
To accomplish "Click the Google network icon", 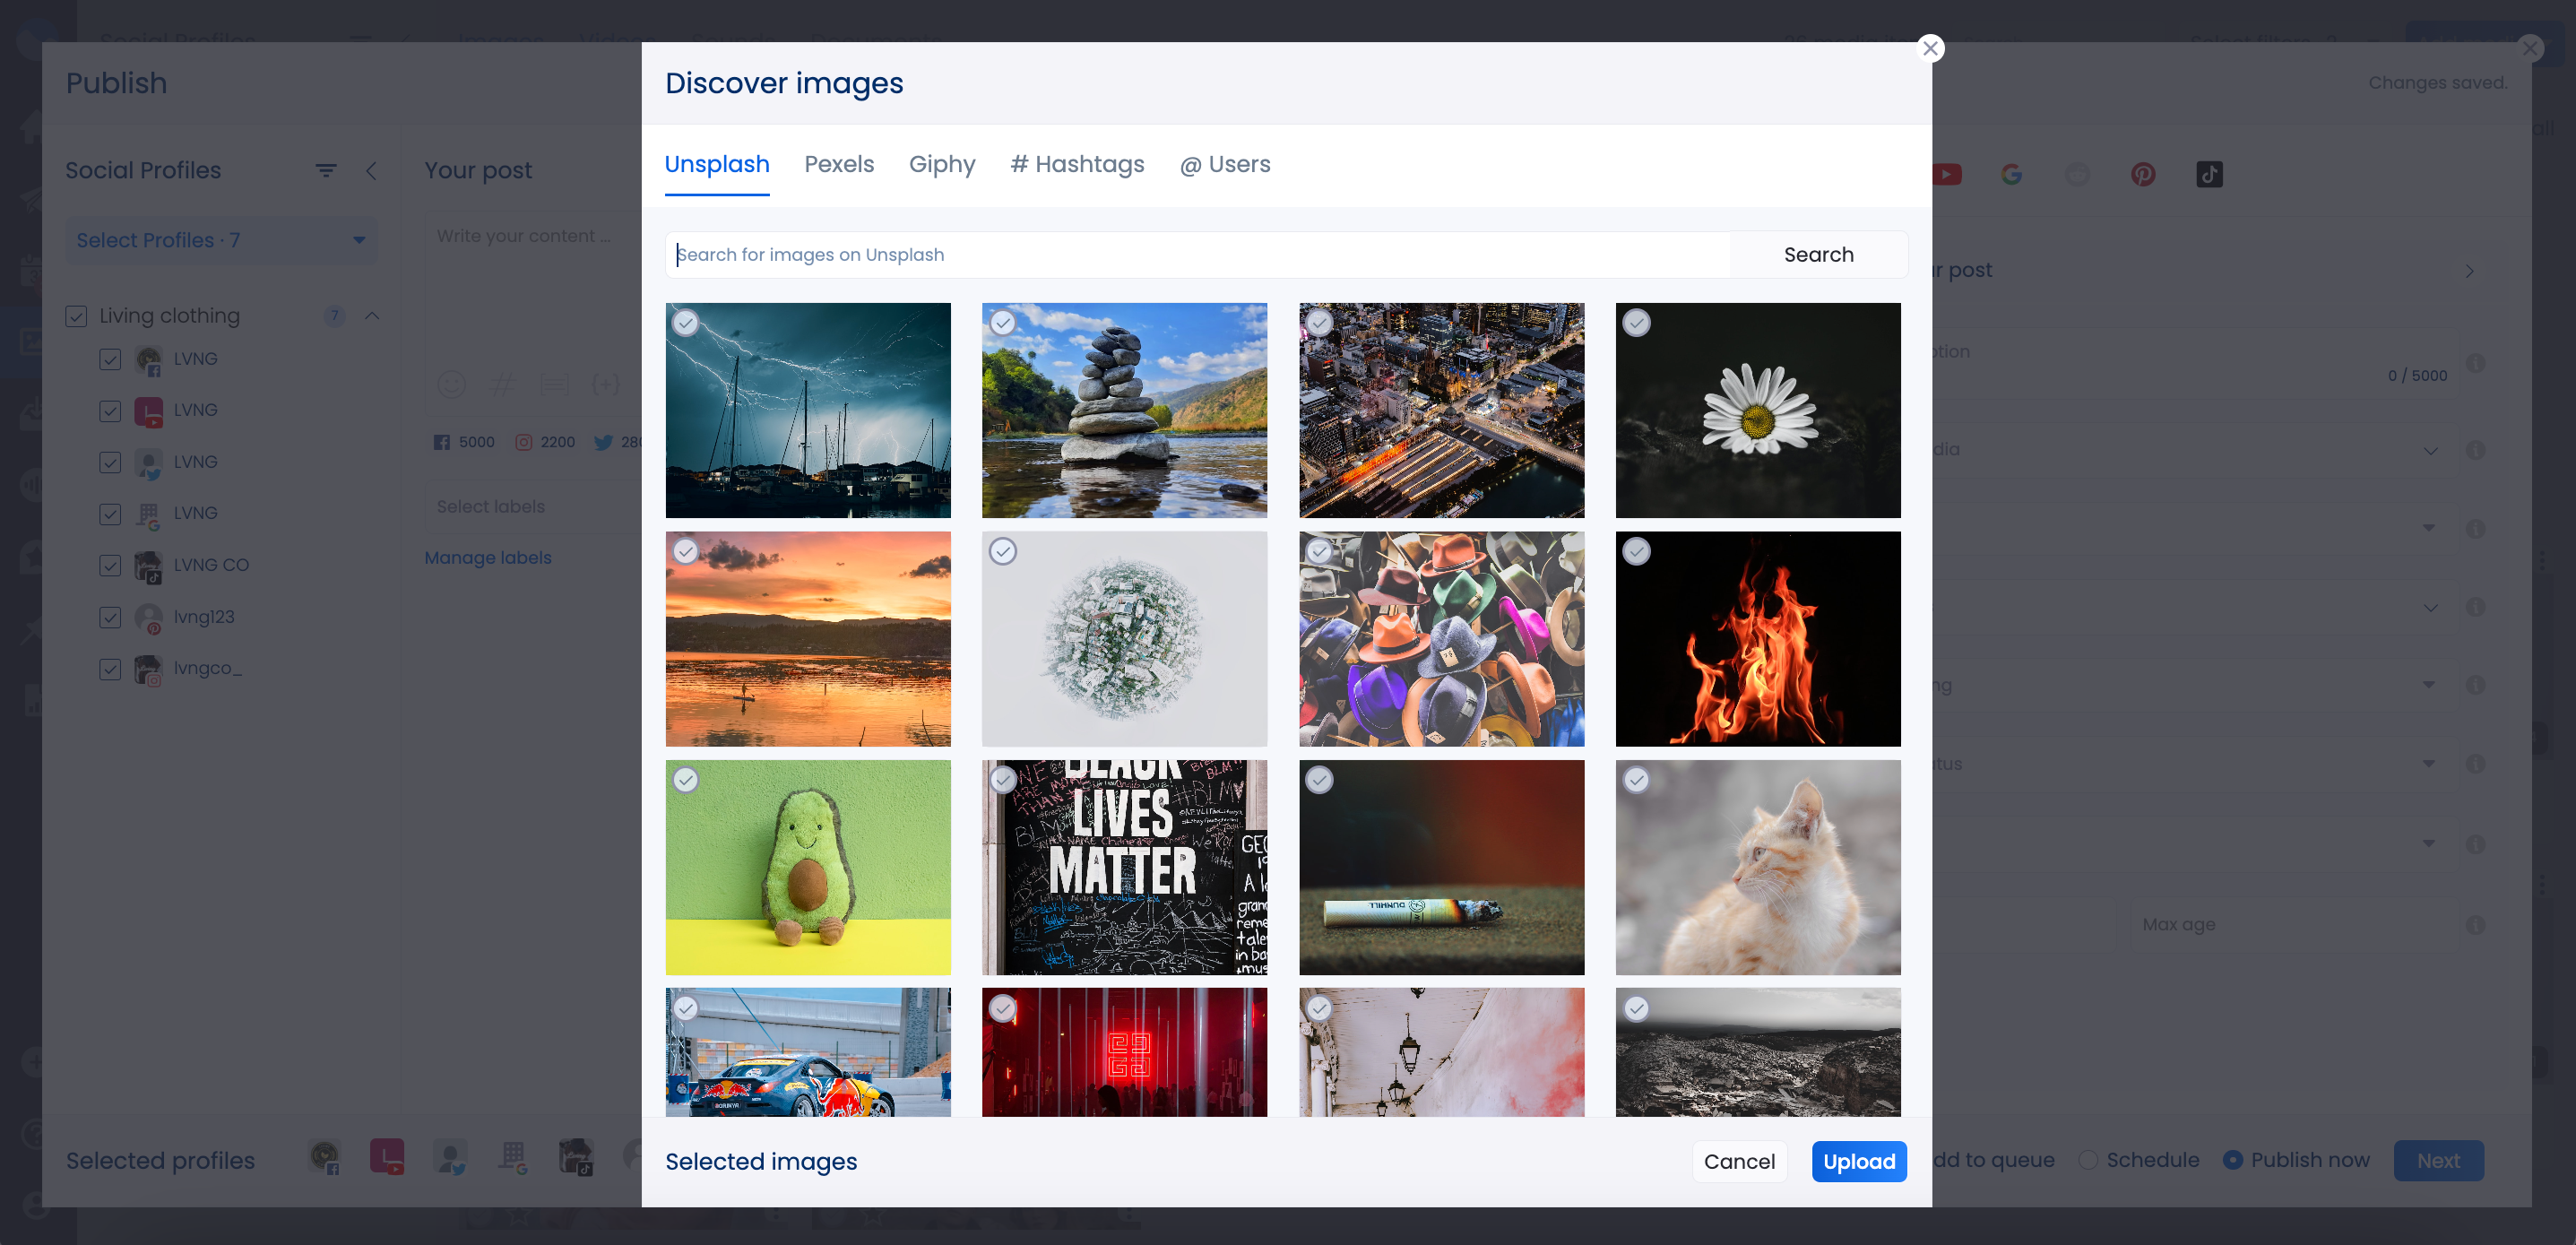I will (x=2011, y=174).
